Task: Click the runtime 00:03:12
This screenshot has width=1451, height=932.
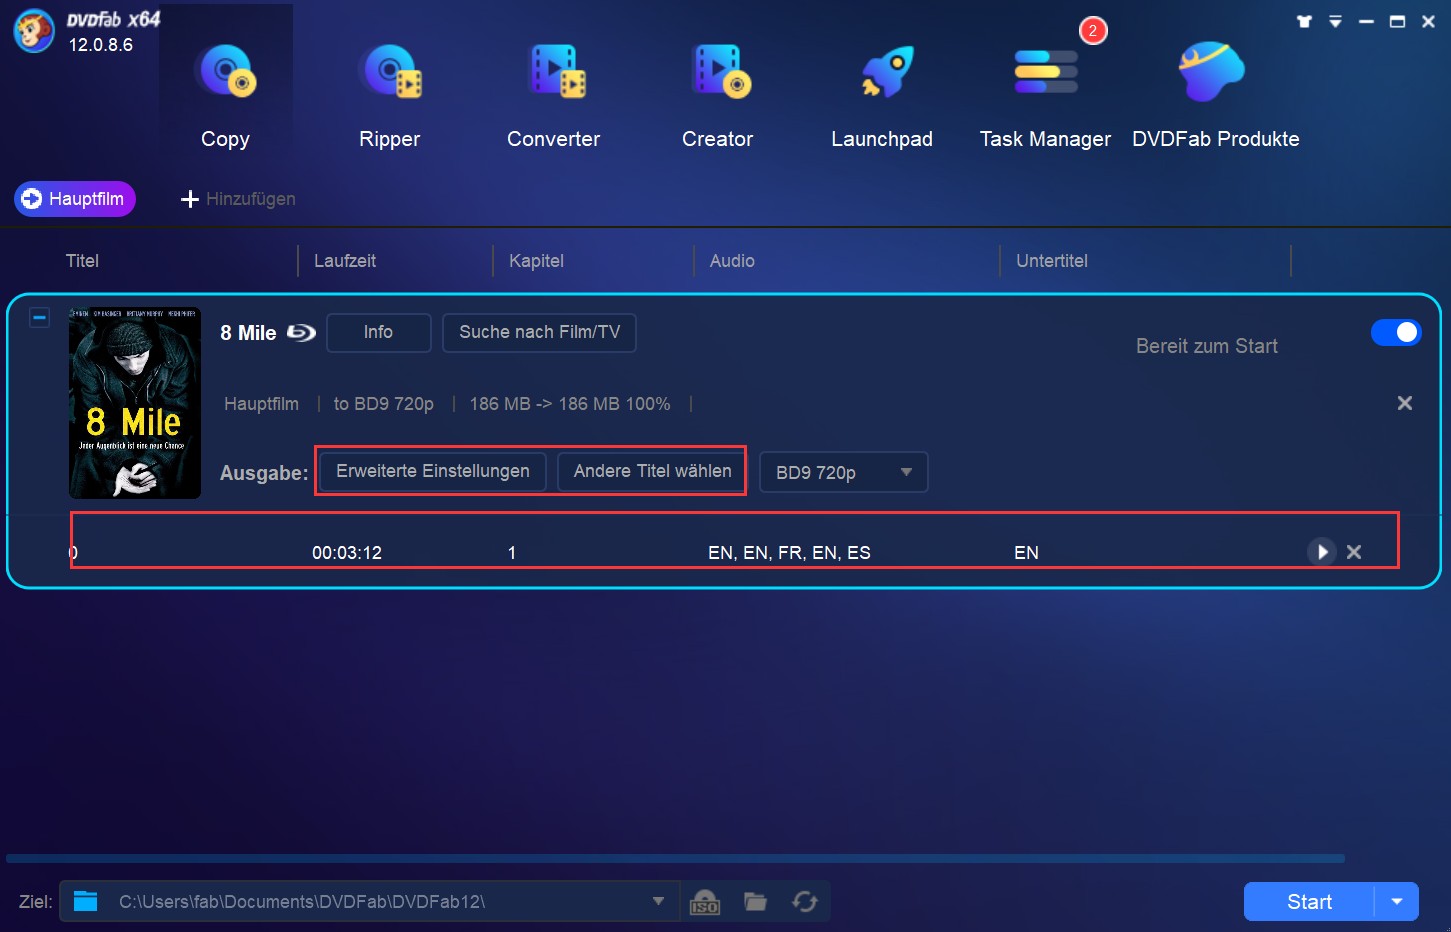Action: pos(347,553)
